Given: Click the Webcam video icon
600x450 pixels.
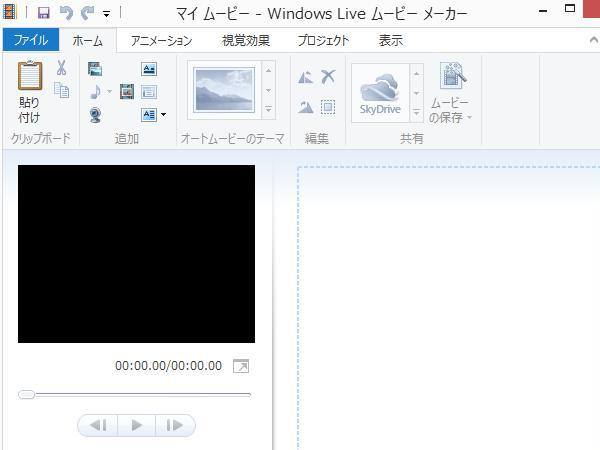Looking at the screenshot, I should 96,114.
